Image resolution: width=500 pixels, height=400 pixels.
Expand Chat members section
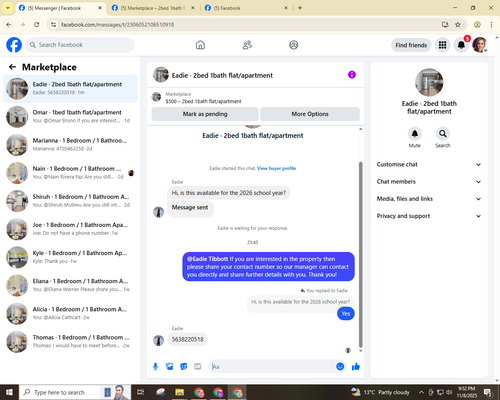429,182
